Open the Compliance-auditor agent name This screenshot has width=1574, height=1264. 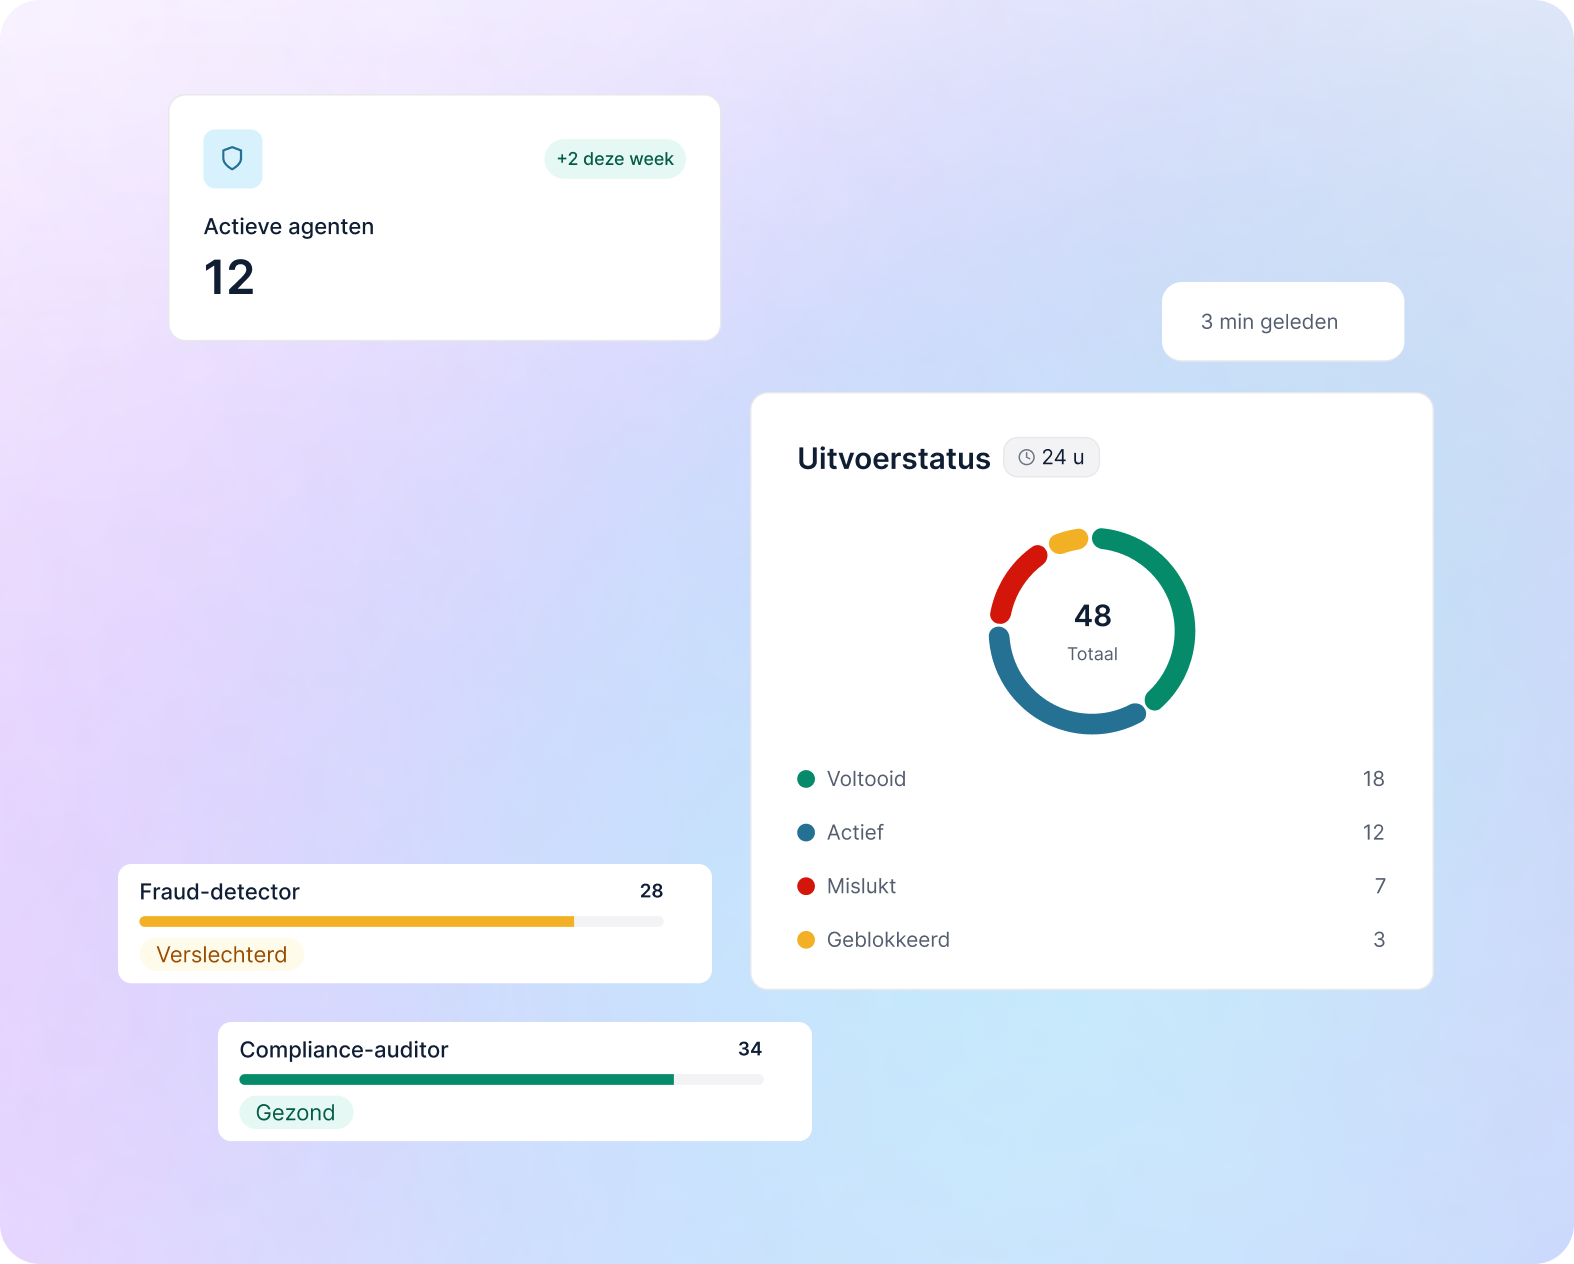344,1050
